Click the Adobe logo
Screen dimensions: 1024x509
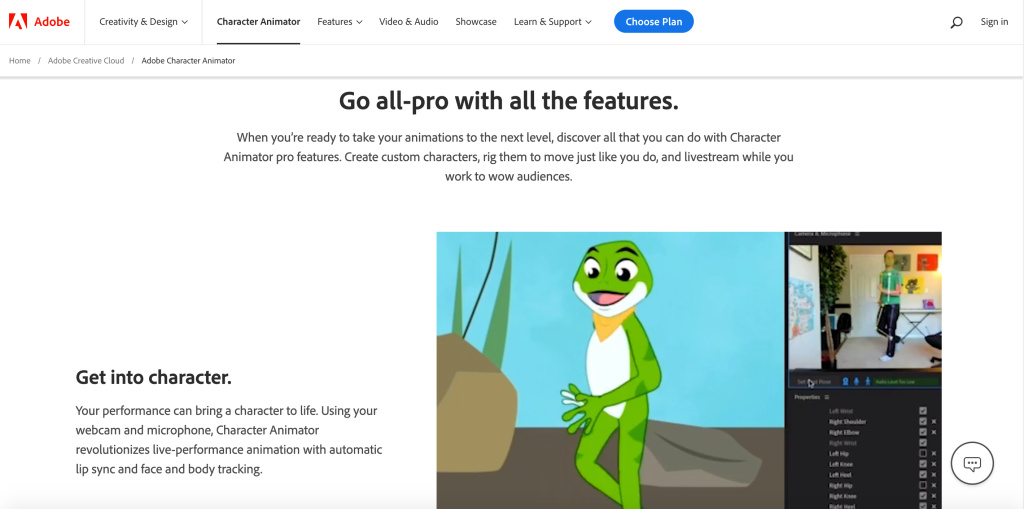pos(40,21)
